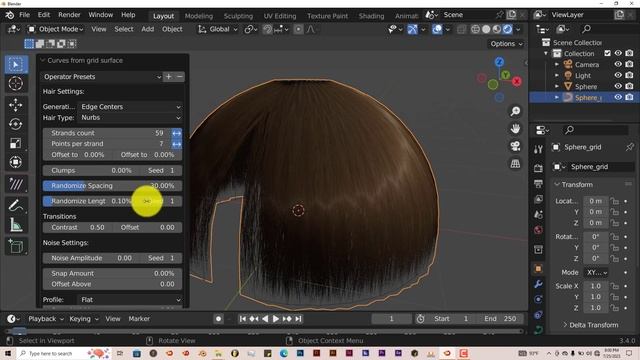Open the Tool properties tab
The height and width of the screenshot is (360, 640).
click(538, 149)
